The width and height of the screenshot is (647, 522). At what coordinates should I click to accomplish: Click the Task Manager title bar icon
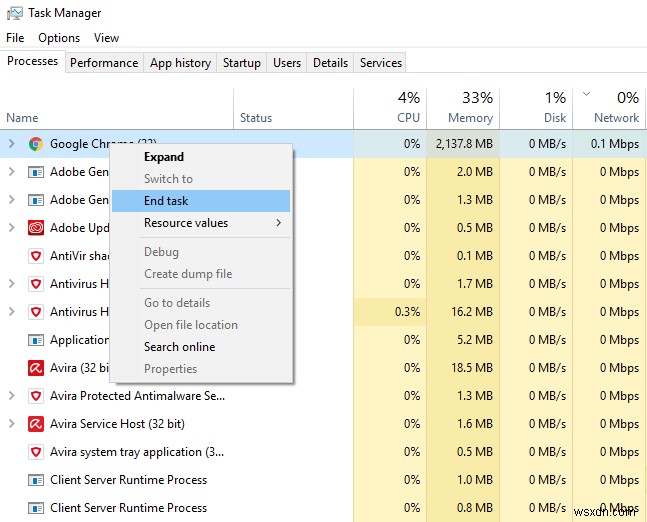click(x=14, y=13)
